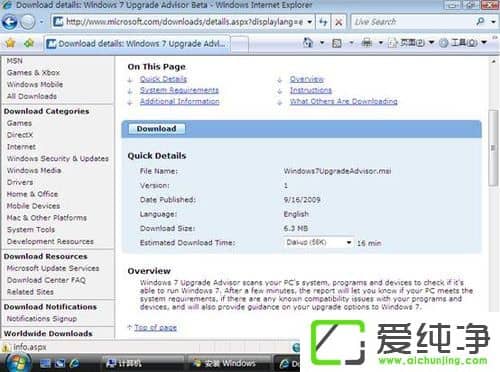Open Development Resources category
The width and height of the screenshot is (500, 372).
point(50,242)
